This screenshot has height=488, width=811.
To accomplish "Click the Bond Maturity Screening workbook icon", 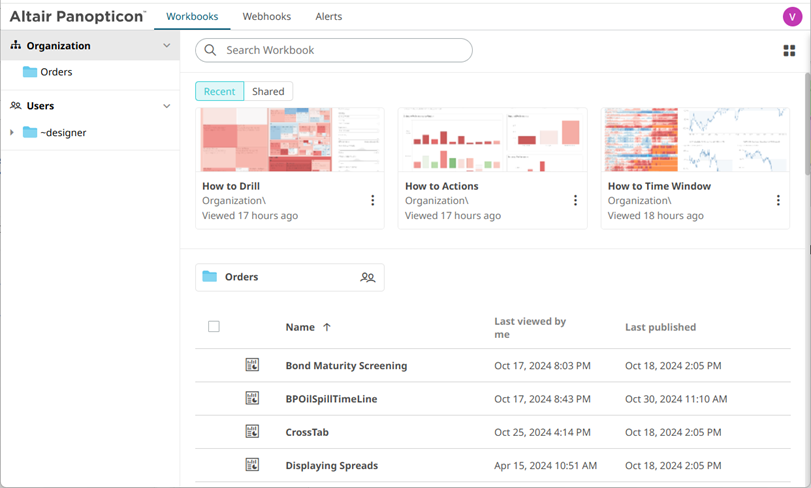I will 253,365.
